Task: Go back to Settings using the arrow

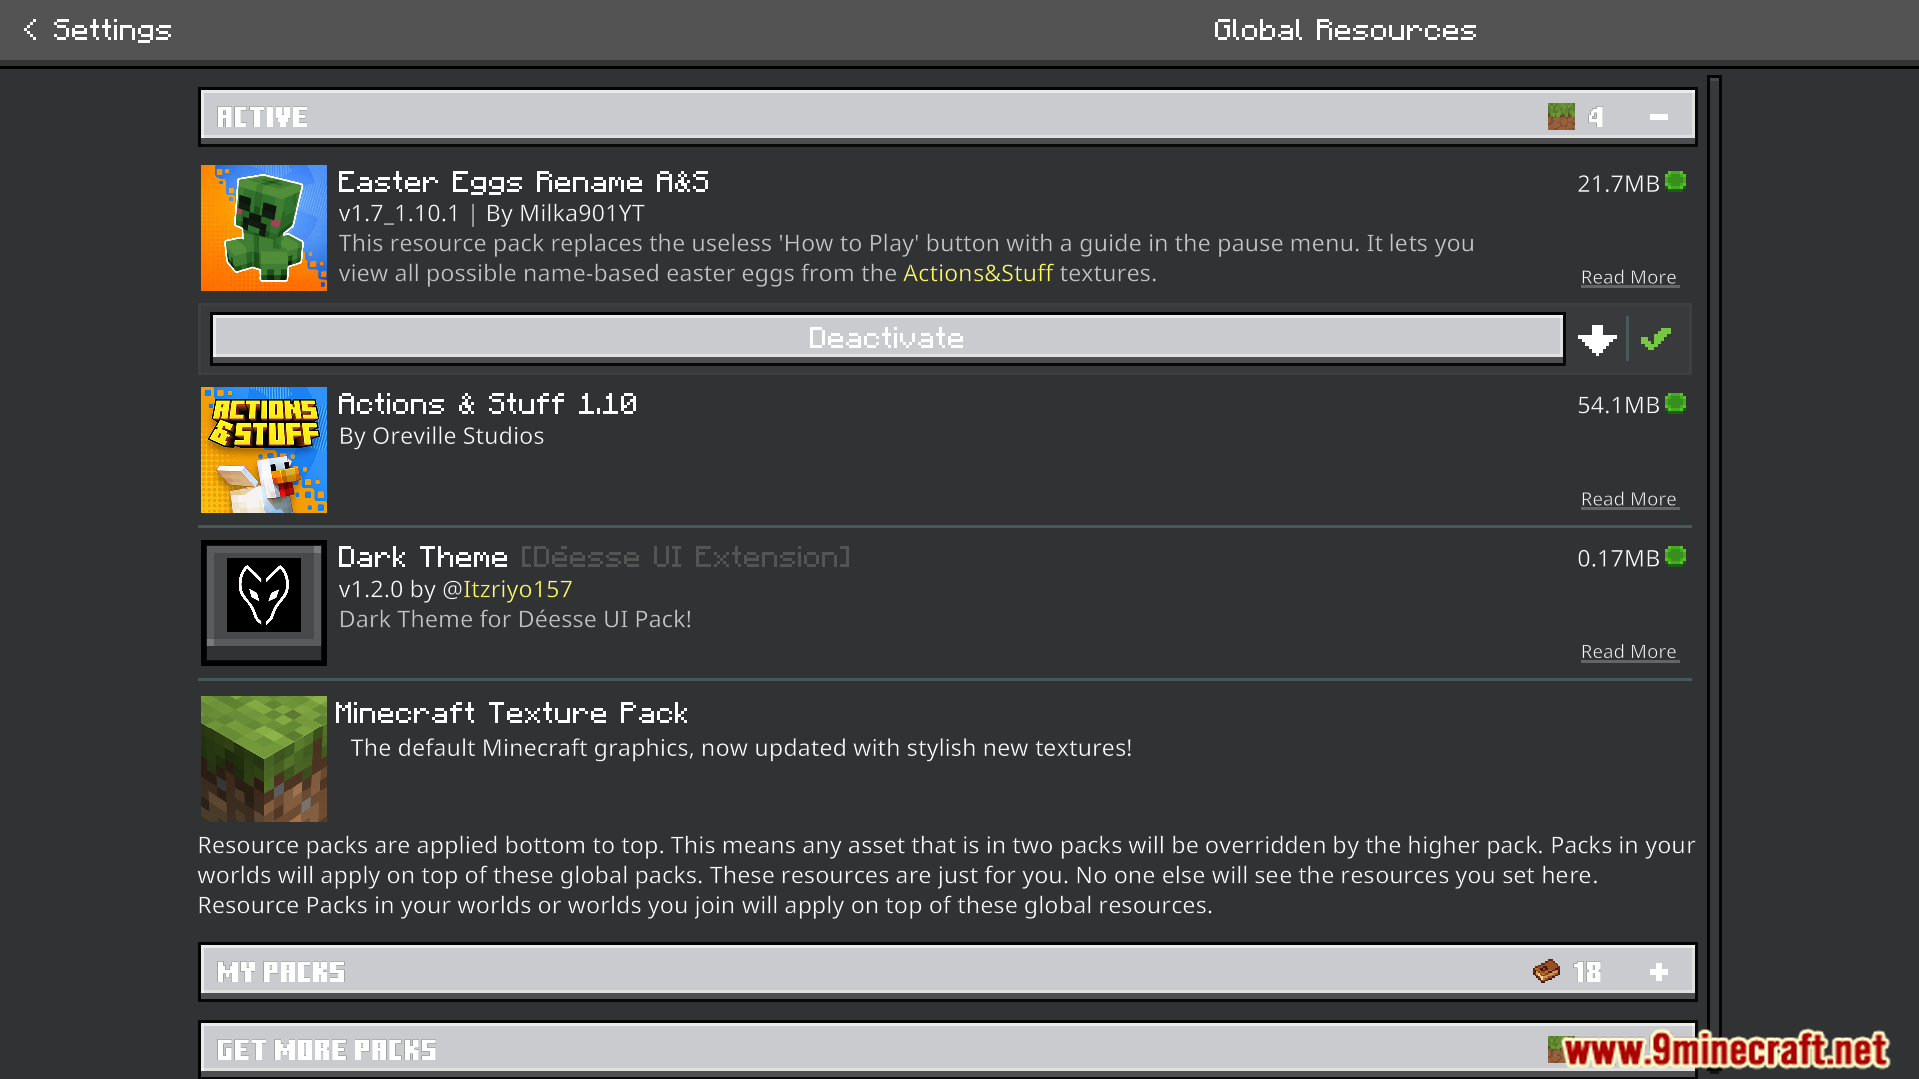Action: (x=30, y=30)
